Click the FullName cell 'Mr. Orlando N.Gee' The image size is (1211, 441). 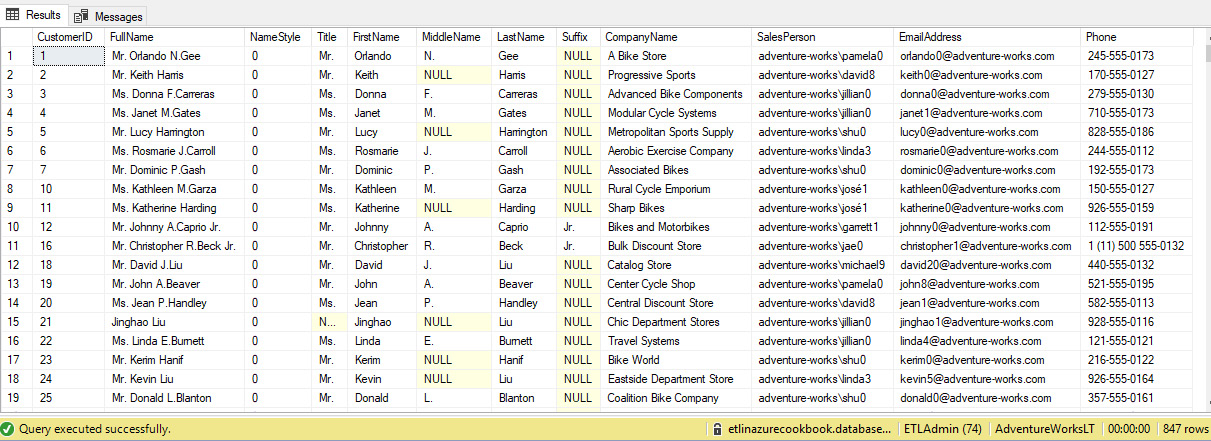(x=175, y=56)
